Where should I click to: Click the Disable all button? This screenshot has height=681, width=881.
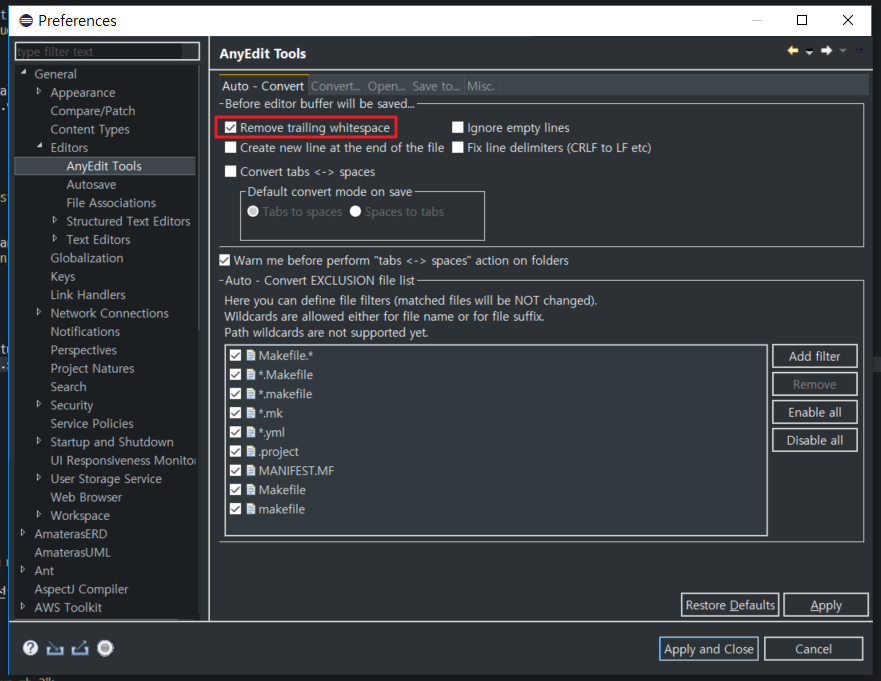coord(815,441)
